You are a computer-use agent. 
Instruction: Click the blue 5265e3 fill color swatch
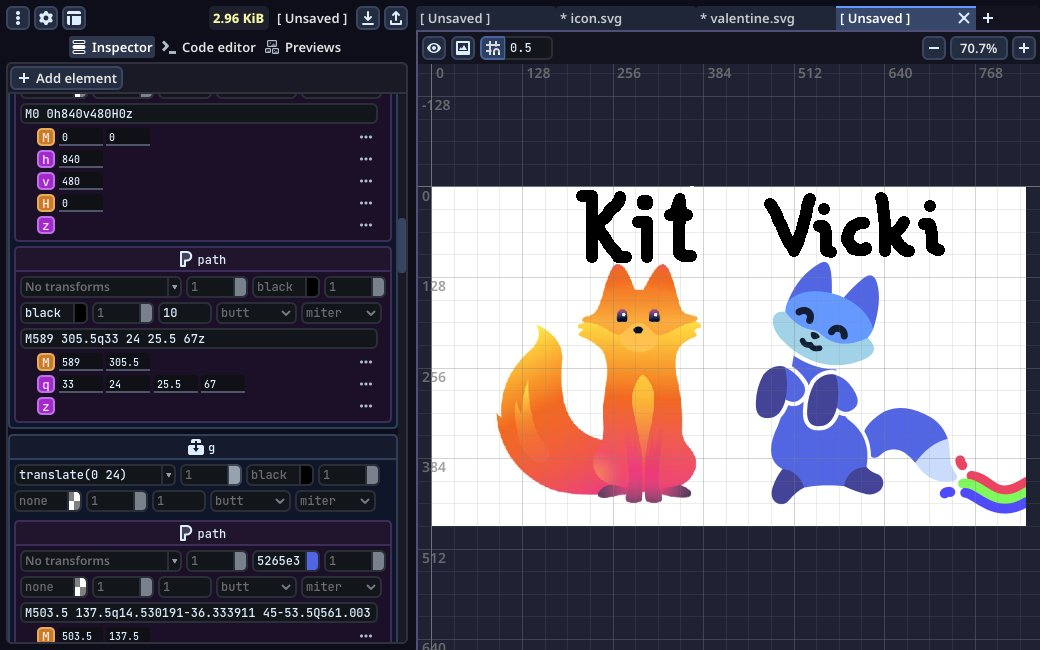312,561
